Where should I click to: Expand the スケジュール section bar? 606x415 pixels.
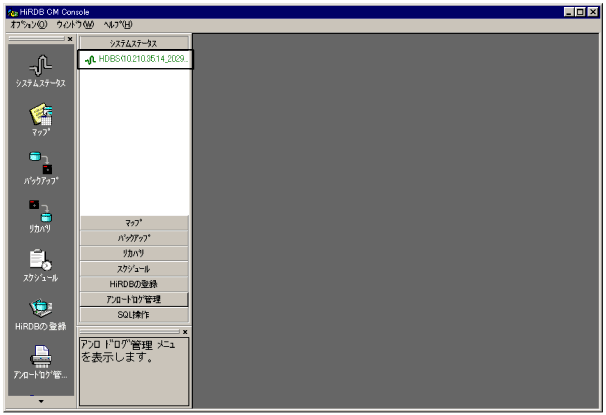point(134,269)
